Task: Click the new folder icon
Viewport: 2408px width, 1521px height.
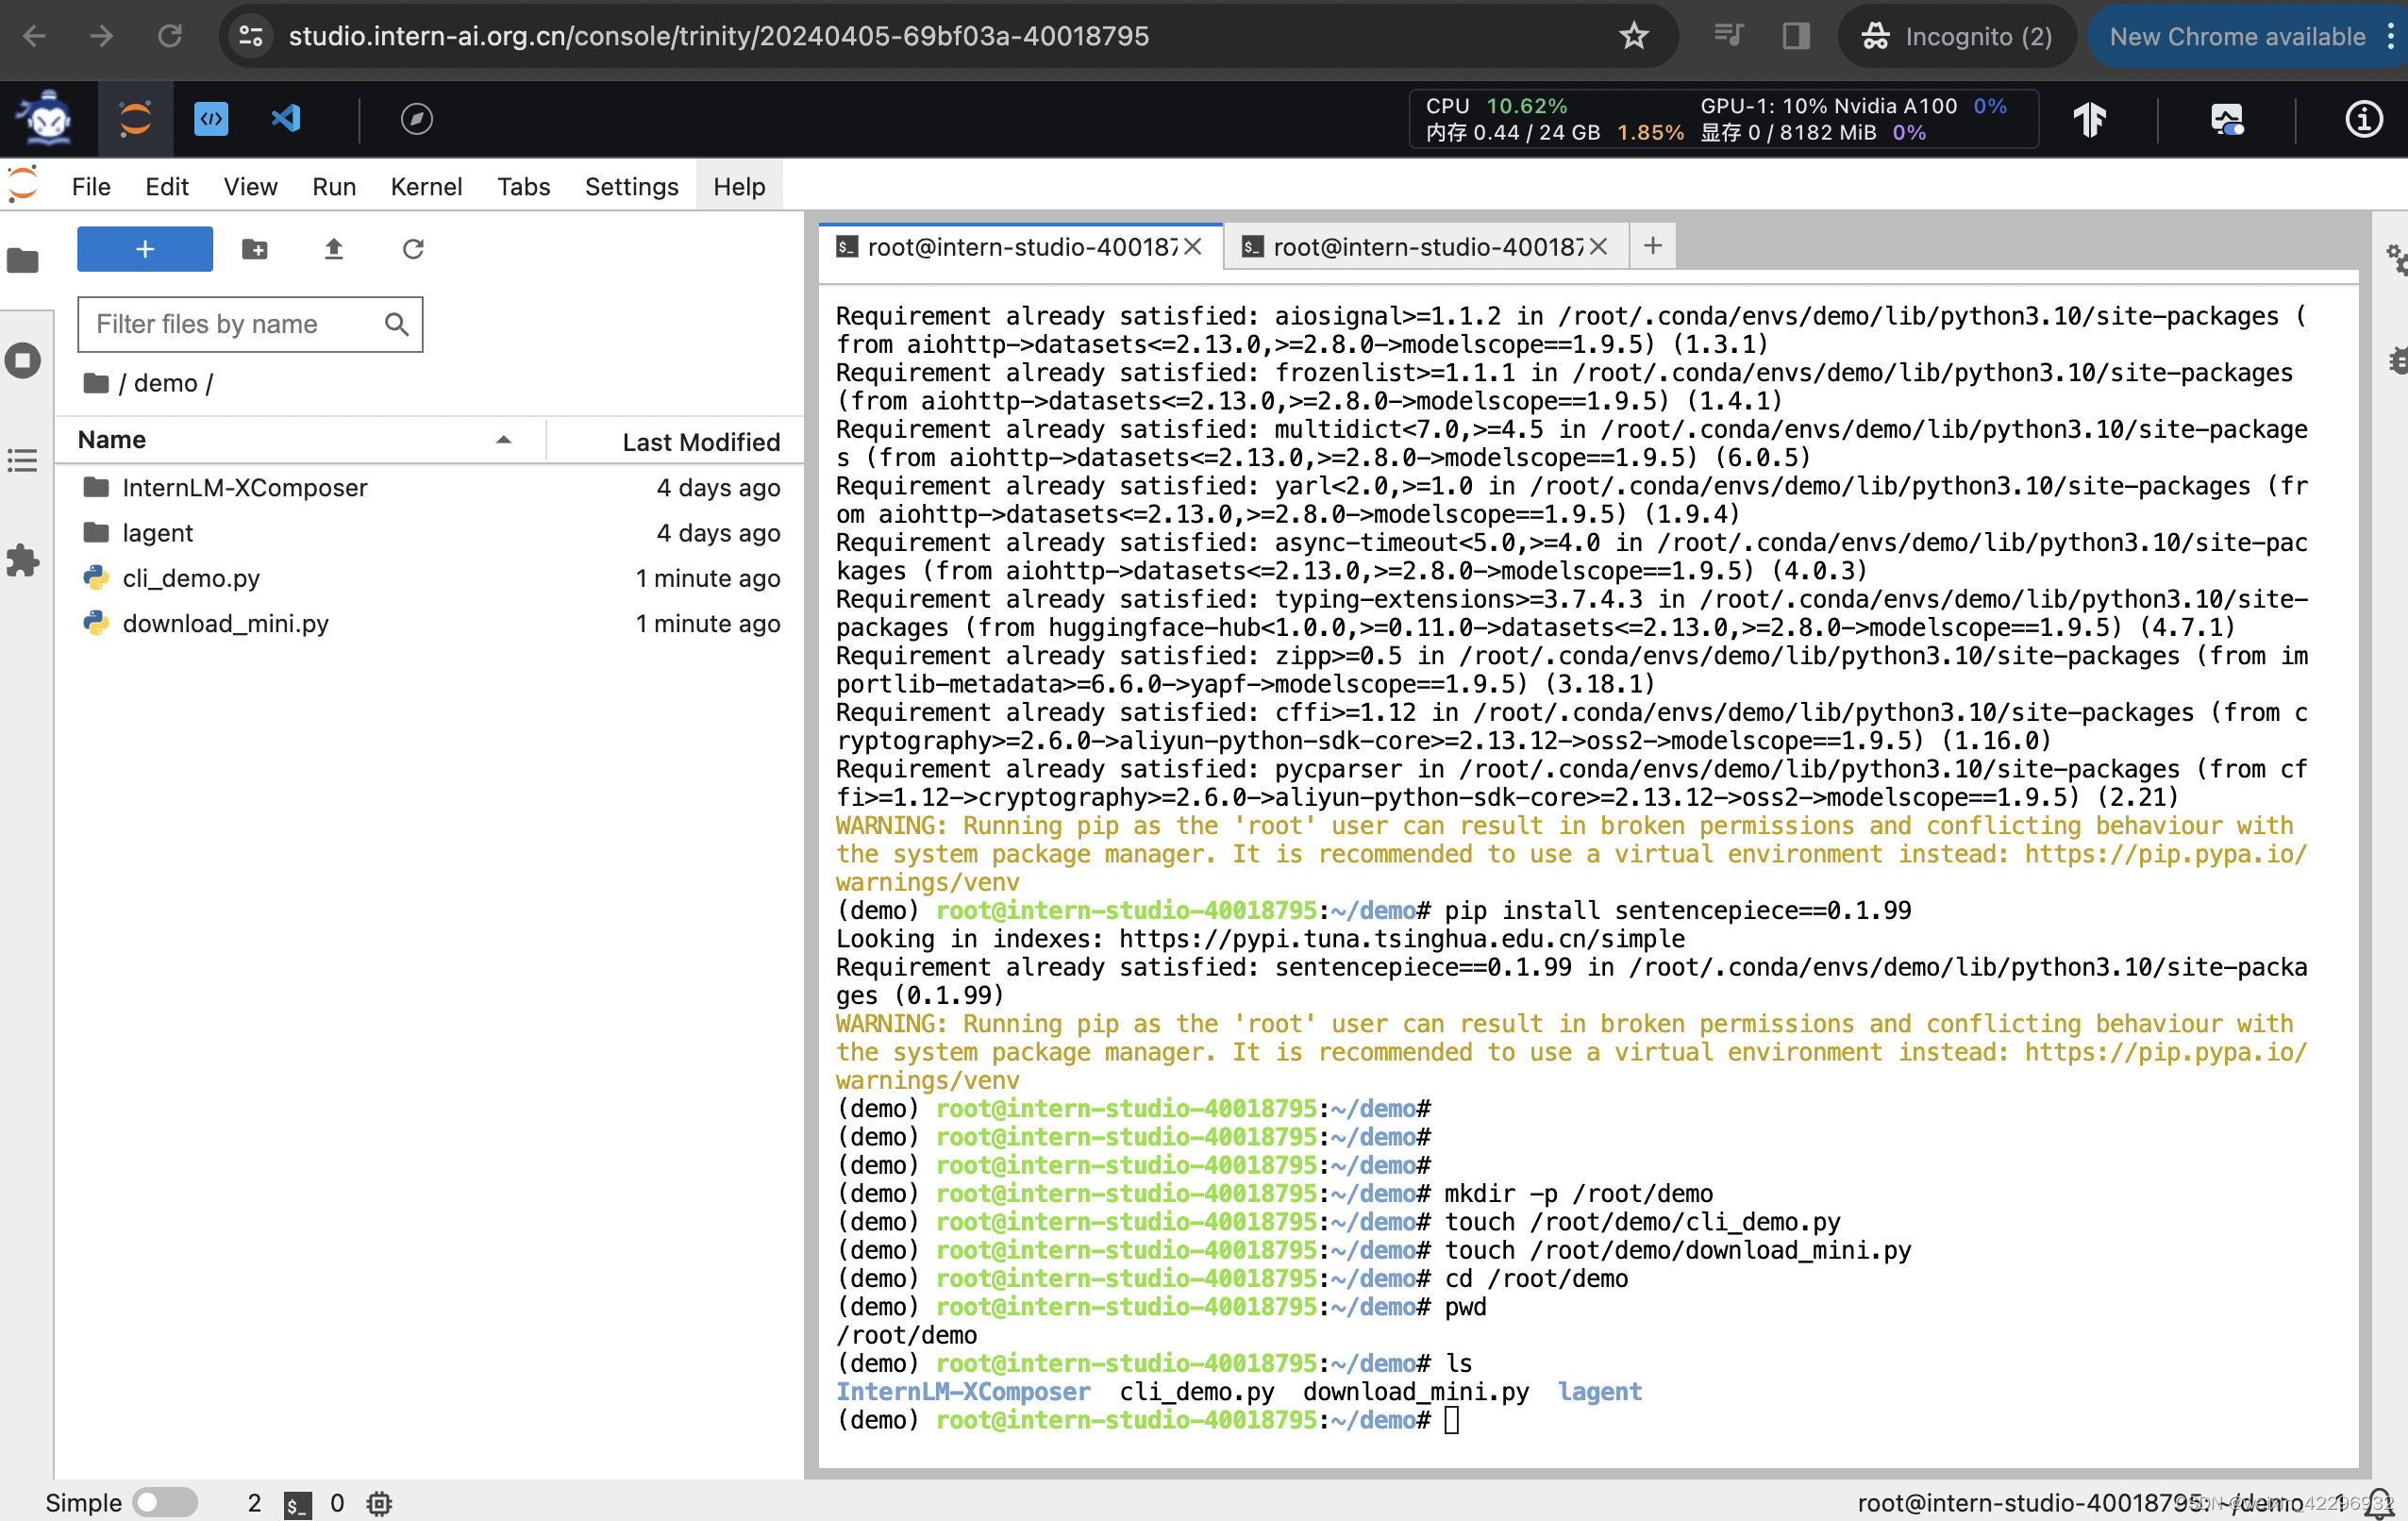Action: (255, 249)
